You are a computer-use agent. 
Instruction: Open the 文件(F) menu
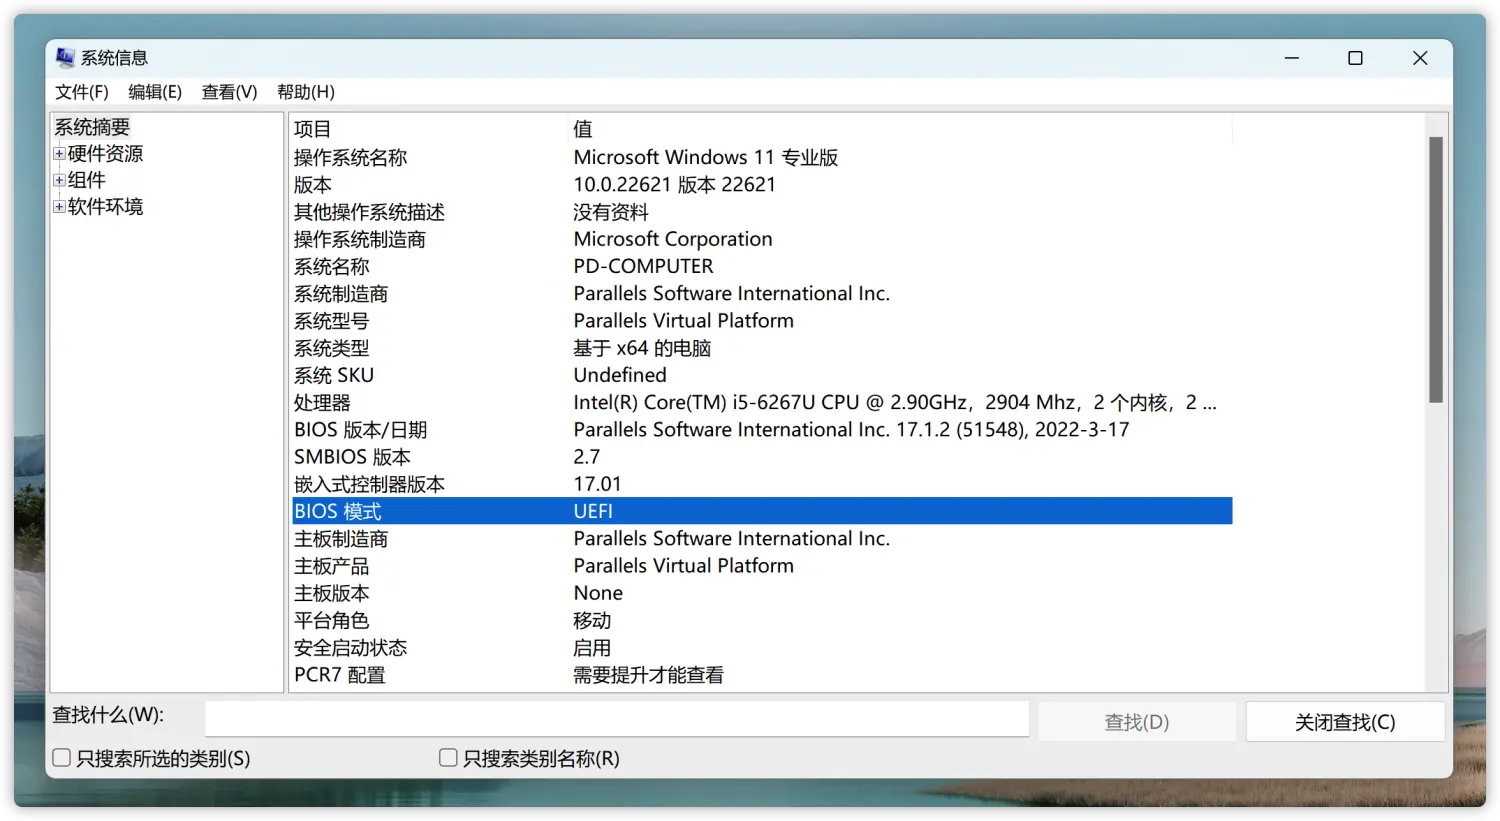[x=82, y=92]
